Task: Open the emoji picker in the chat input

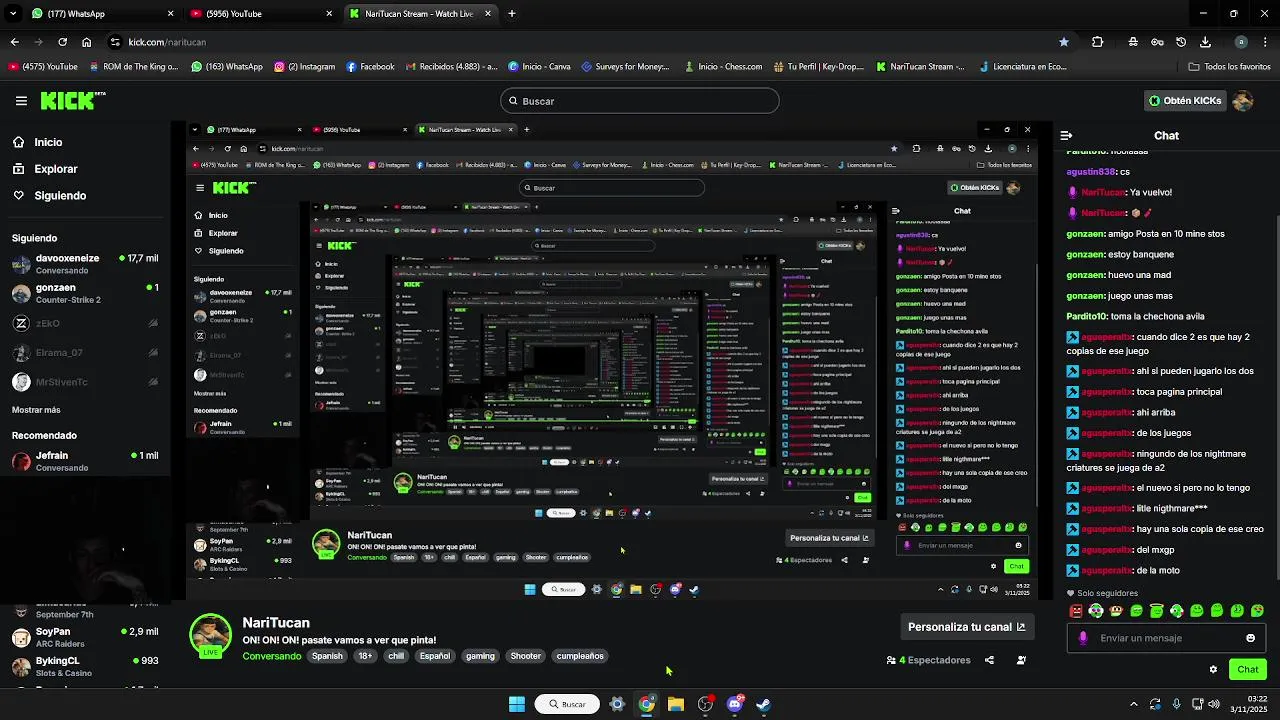Action: point(1250,638)
